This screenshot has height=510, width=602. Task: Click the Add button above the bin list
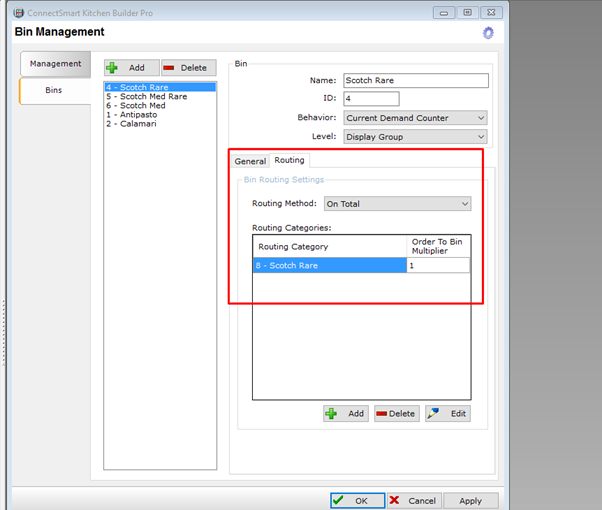point(130,68)
